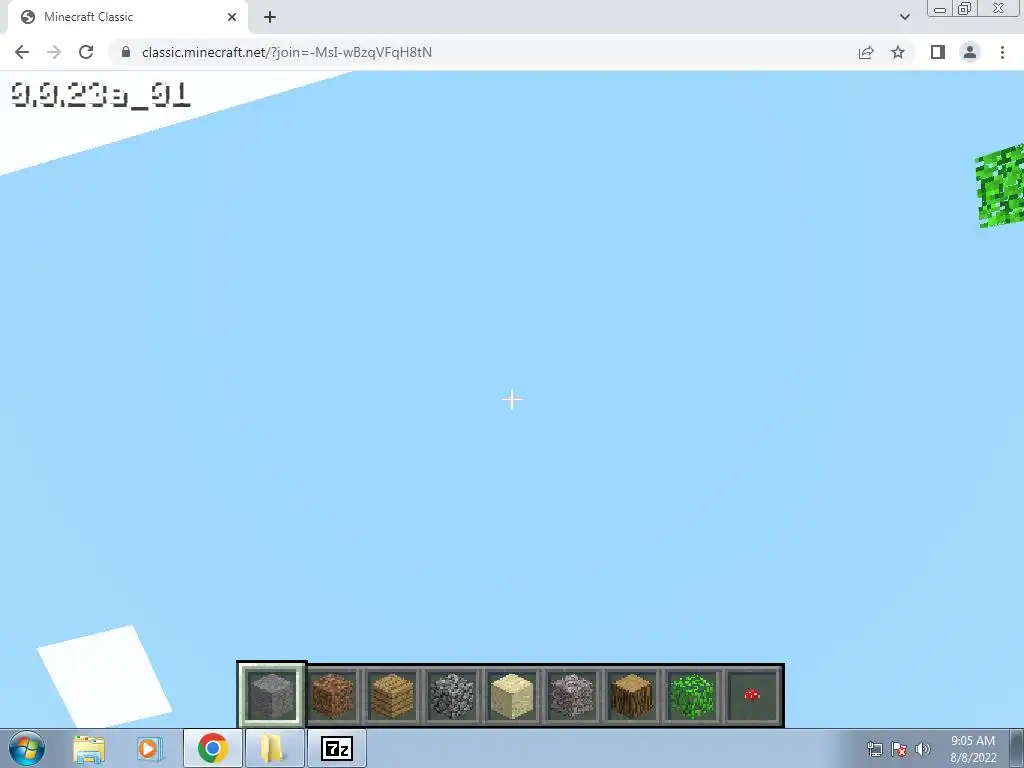Select the wood log block in hotbar
The image size is (1024, 768).
click(x=632, y=695)
